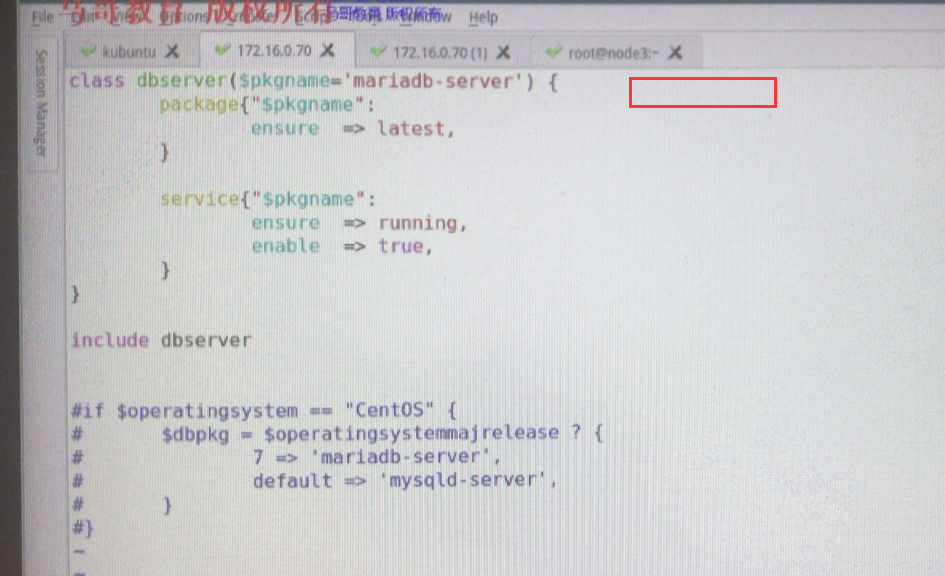The width and height of the screenshot is (945, 576).
Task: Click the kubuntu connected checkmark icon
Action: 89,52
